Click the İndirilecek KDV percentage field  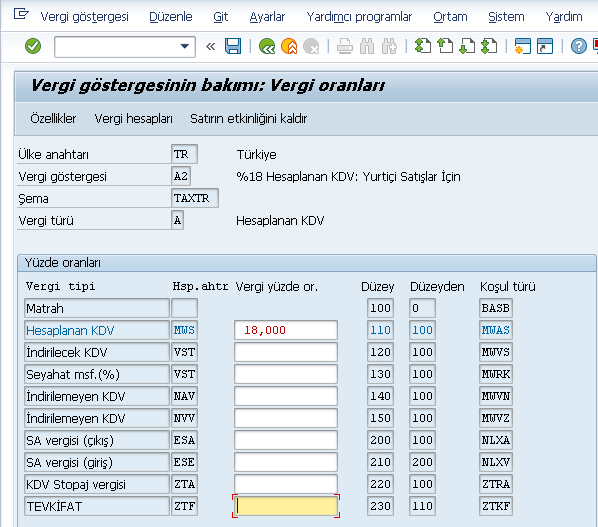(286, 352)
